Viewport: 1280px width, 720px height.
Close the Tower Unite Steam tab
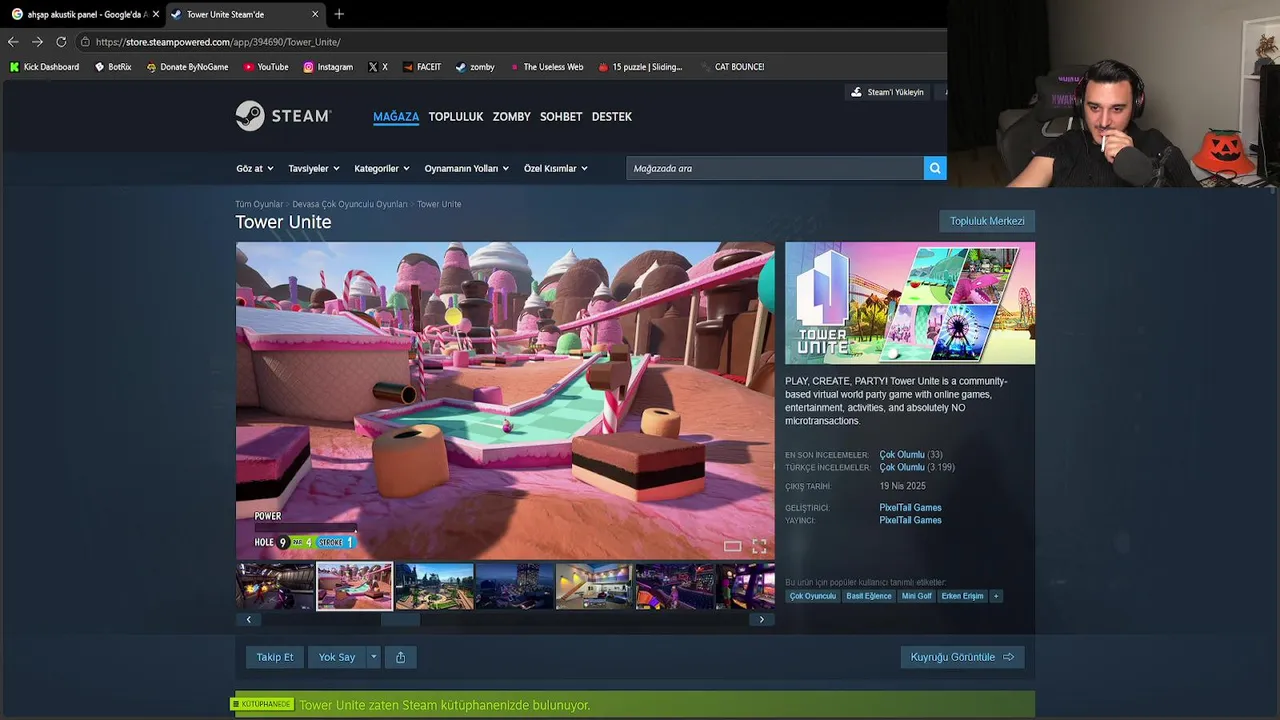click(315, 14)
